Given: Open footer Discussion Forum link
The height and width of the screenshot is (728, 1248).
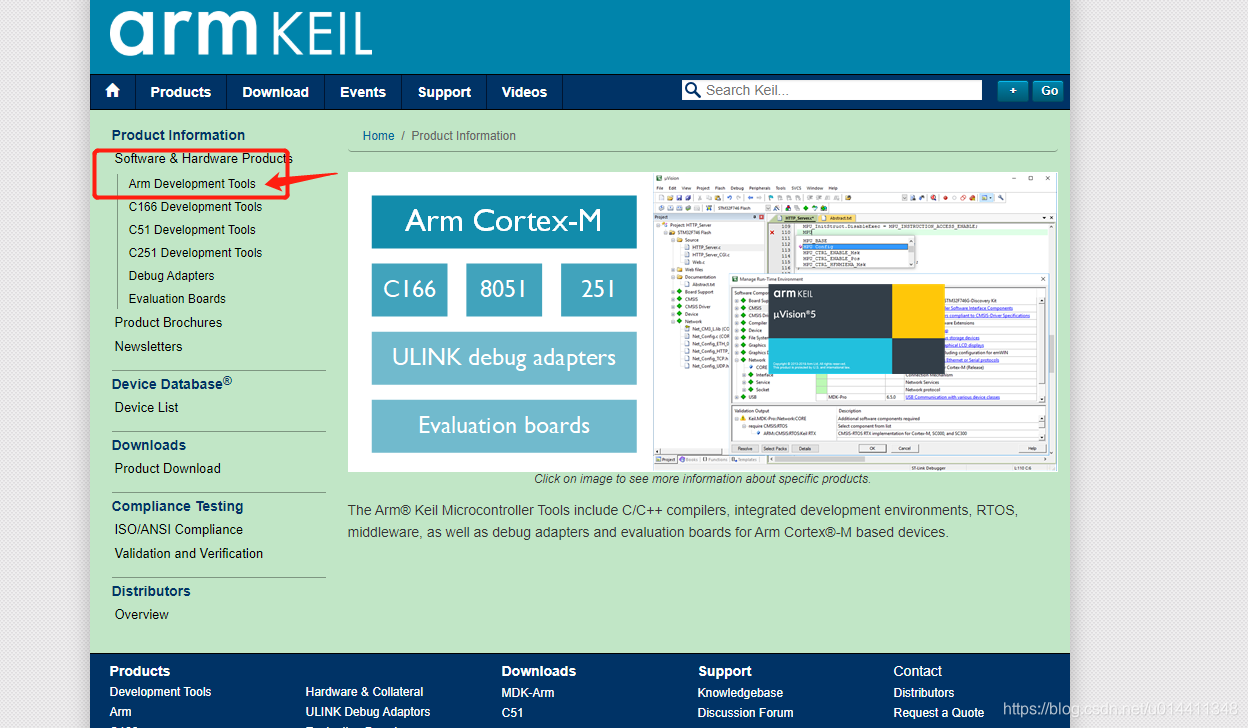Looking at the screenshot, I should coord(745,713).
